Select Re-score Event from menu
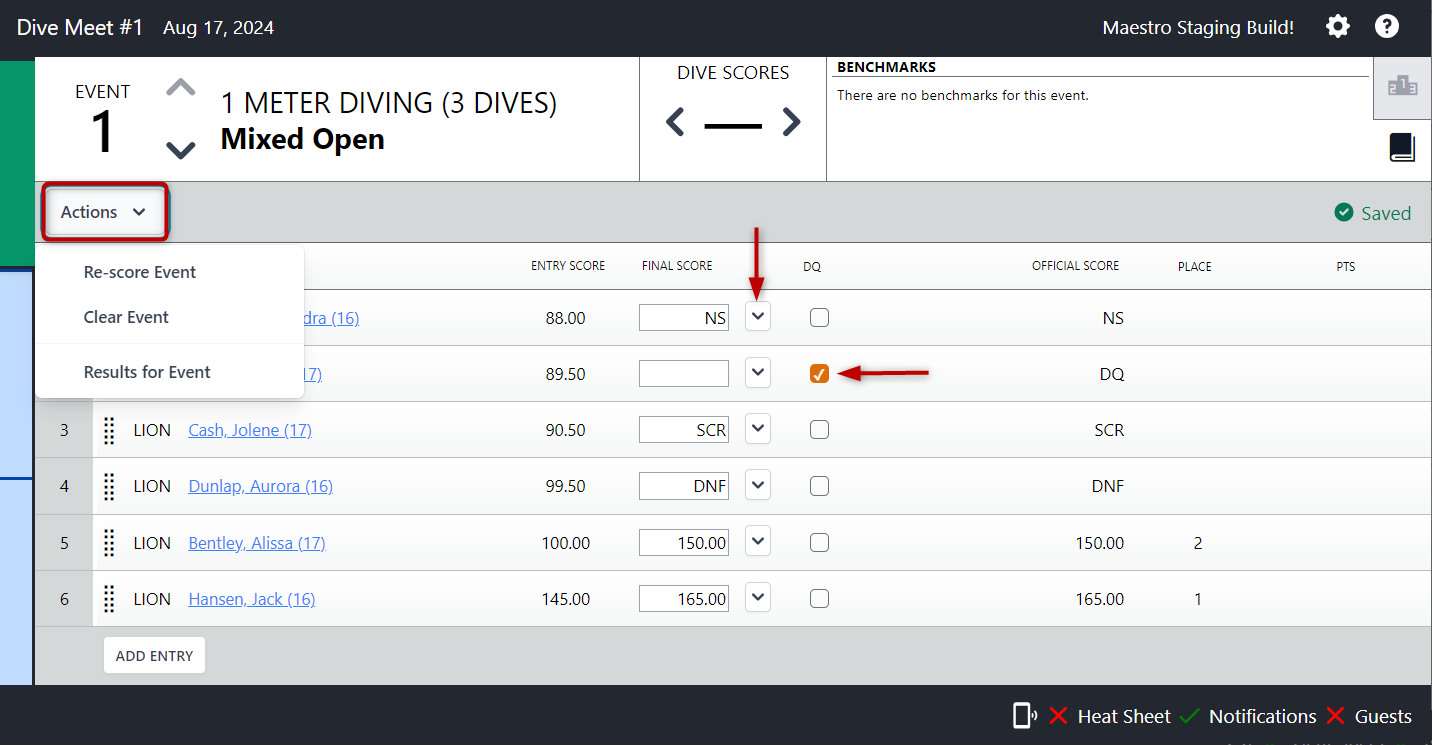This screenshot has height=745, width=1432. point(140,272)
